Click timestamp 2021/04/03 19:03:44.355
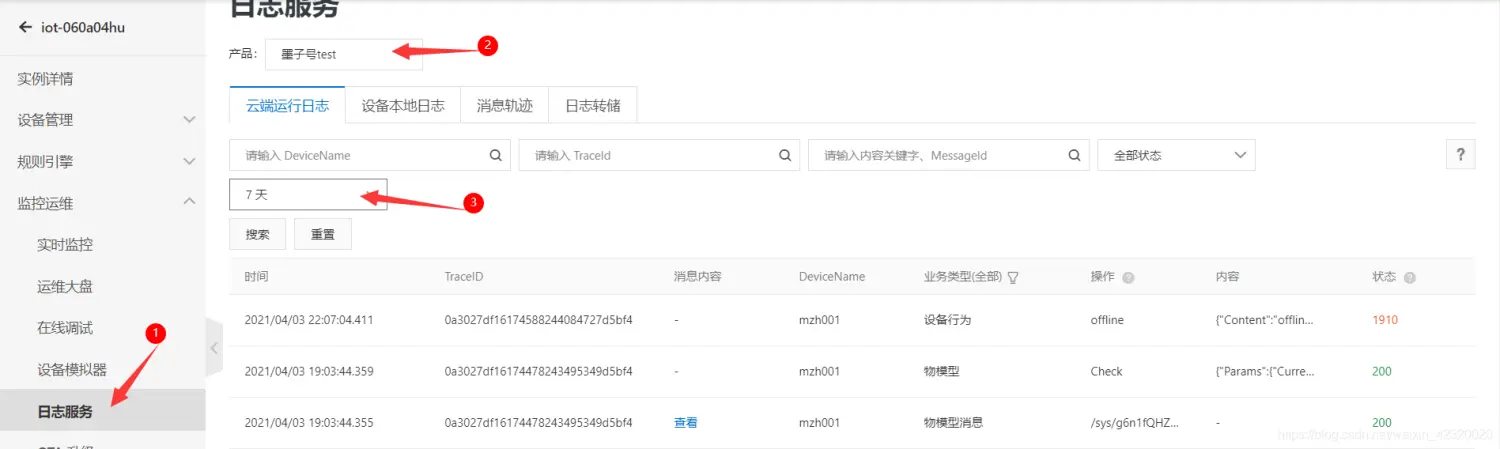 (309, 423)
